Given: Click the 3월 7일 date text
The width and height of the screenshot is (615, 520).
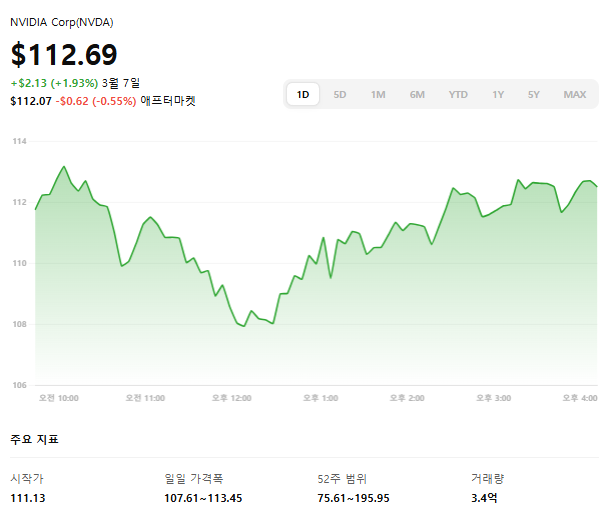Looking at the screenshot, I should point(121,83).
